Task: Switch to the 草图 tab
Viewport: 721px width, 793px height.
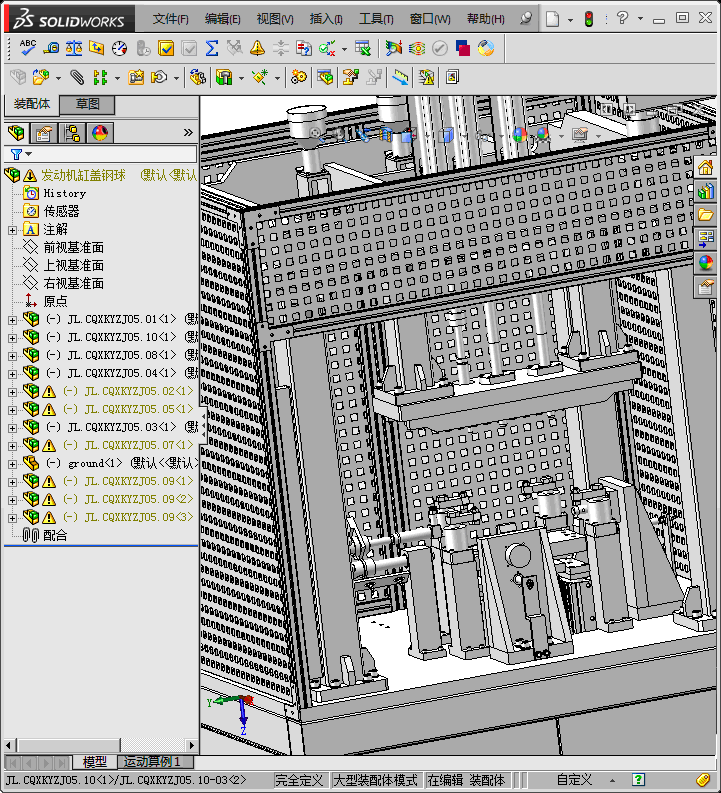Action: [87, 104]
